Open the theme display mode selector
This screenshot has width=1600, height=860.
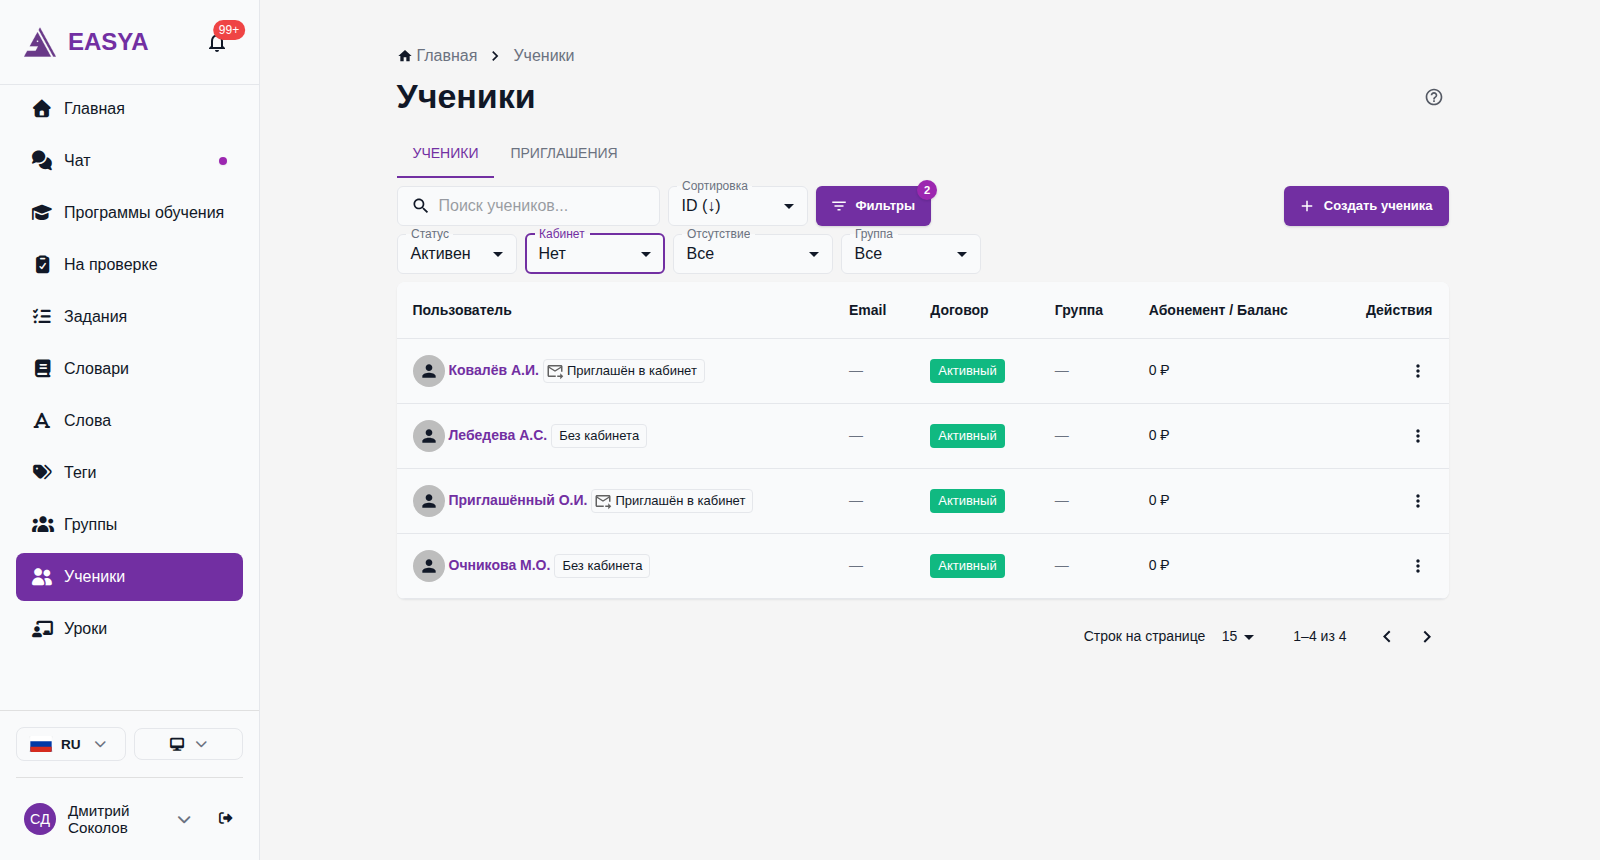(188, 744)
